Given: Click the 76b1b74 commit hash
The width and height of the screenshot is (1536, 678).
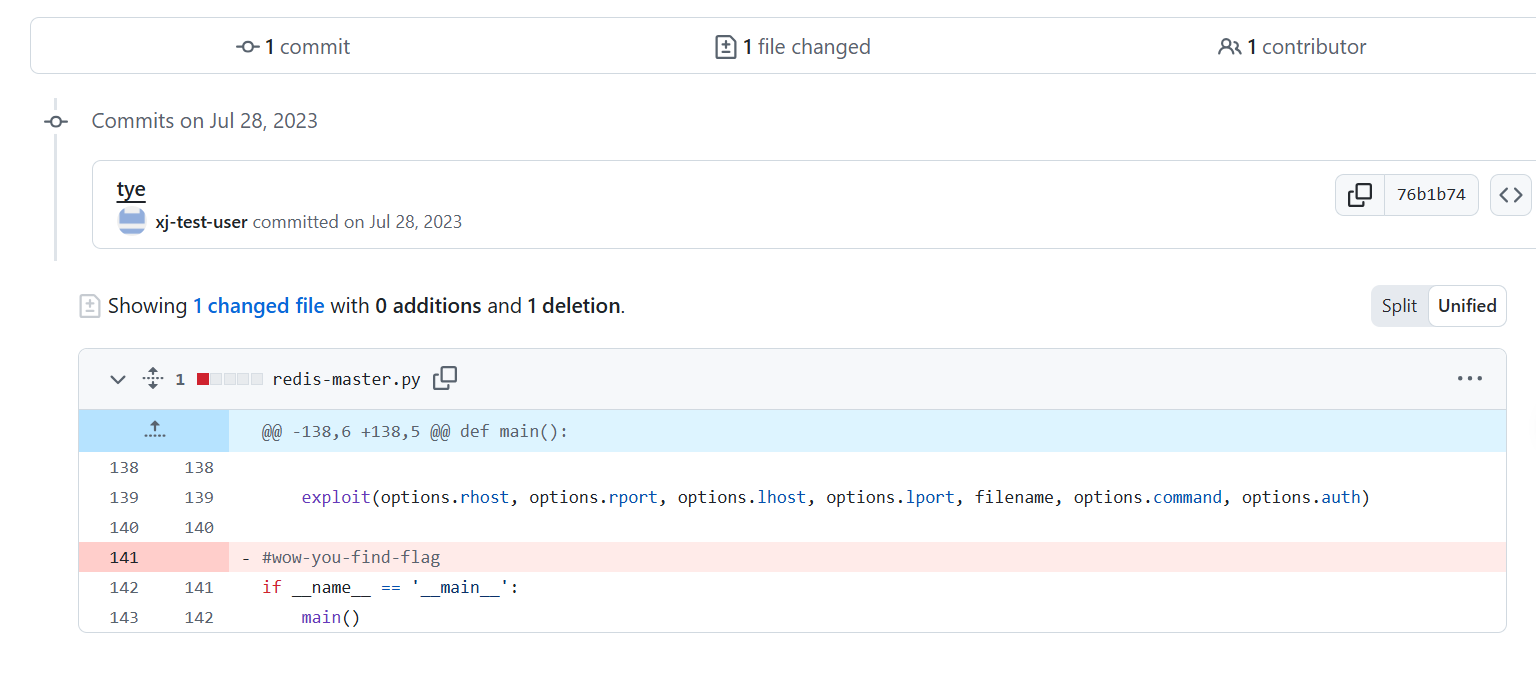Looking at the screenshot, I should pyautogui.click(x=1430, y=195).
